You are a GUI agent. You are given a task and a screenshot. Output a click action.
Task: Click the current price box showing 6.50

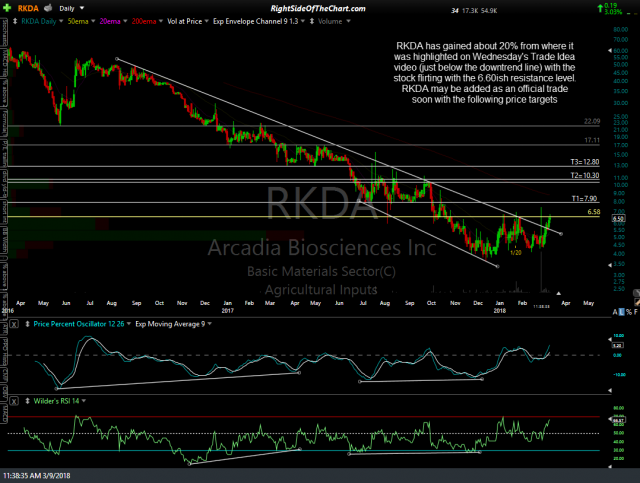tap(618, 218)
